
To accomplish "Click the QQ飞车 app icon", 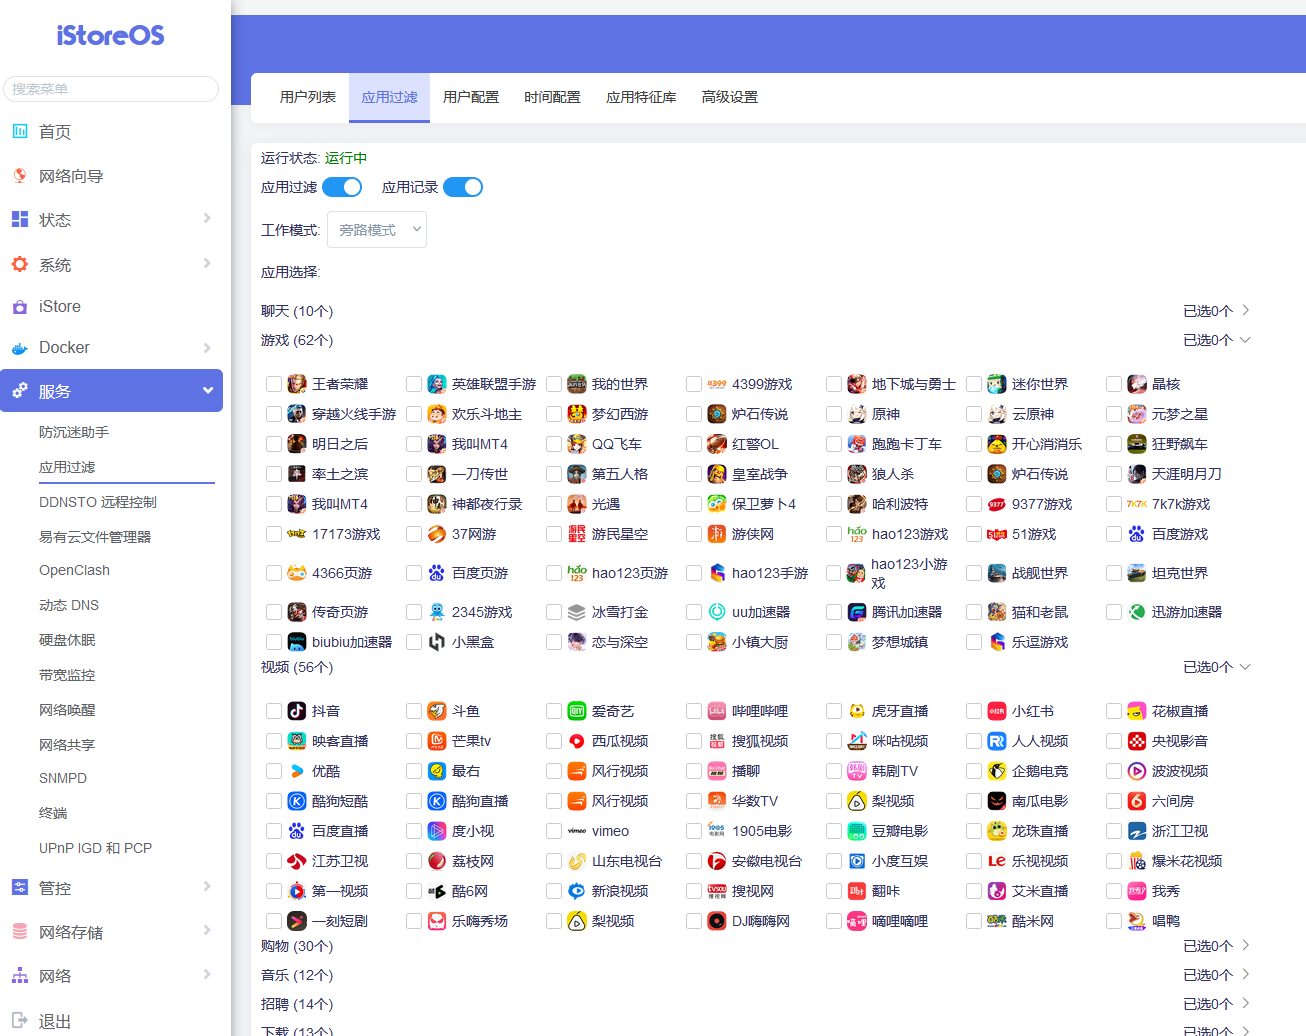I will pyautogui.click(x=577, y=444).
